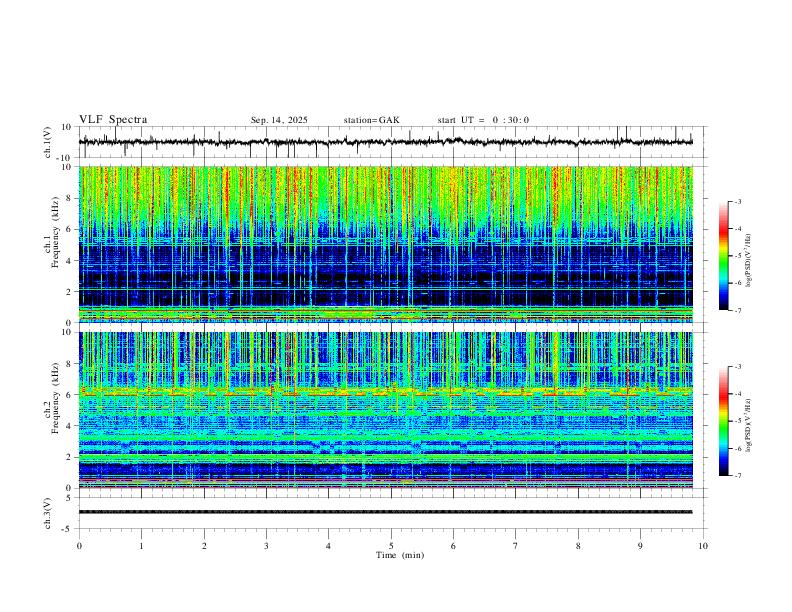
Task: Click the ch.1 spectrogram color scale bar
Action: [x=723, y=256]
